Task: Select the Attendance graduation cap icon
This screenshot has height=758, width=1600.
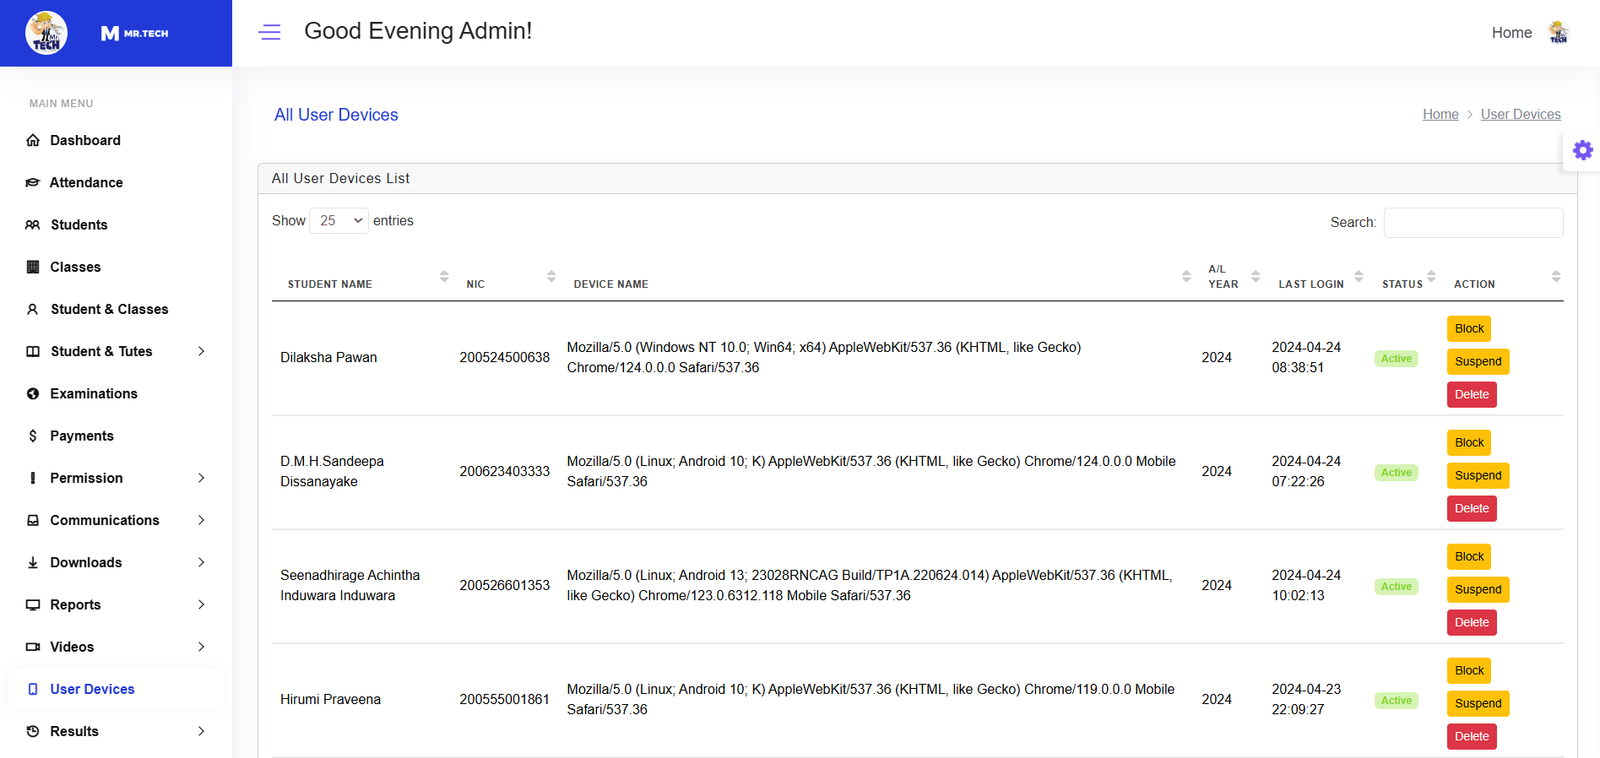Action: (x=33, y=183)
